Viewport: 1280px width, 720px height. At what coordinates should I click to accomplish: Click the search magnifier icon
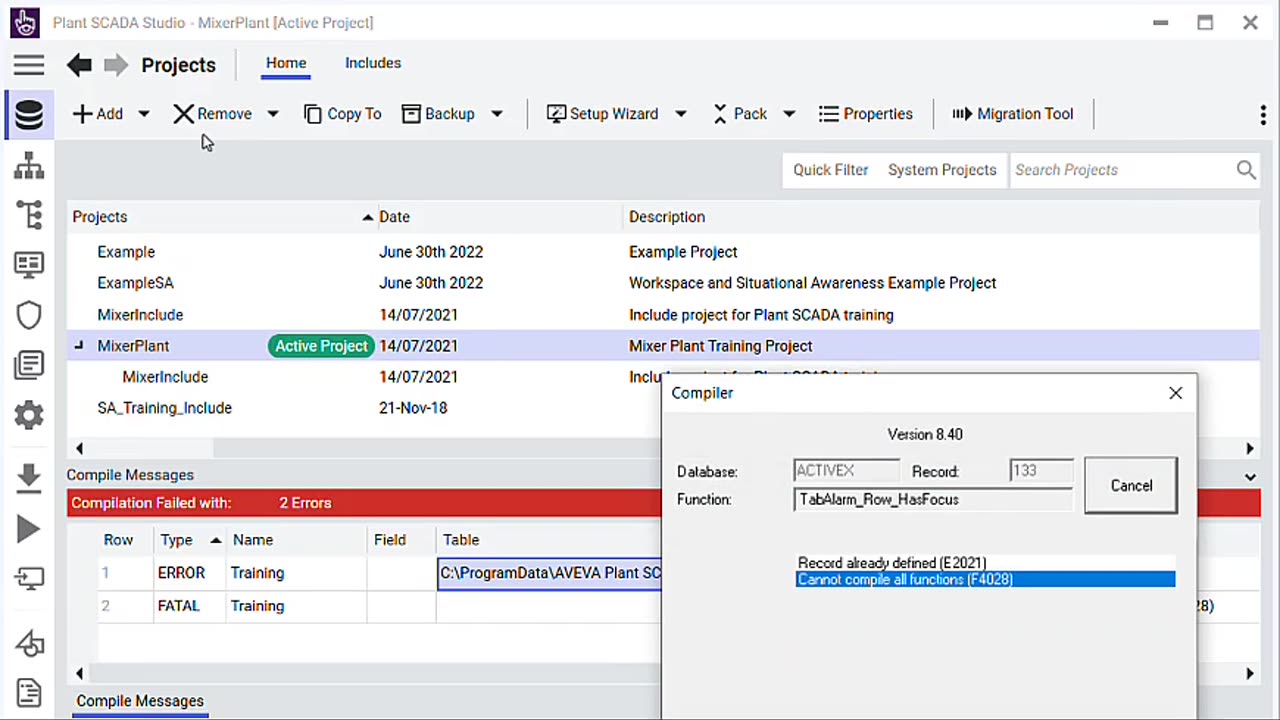1245,170
